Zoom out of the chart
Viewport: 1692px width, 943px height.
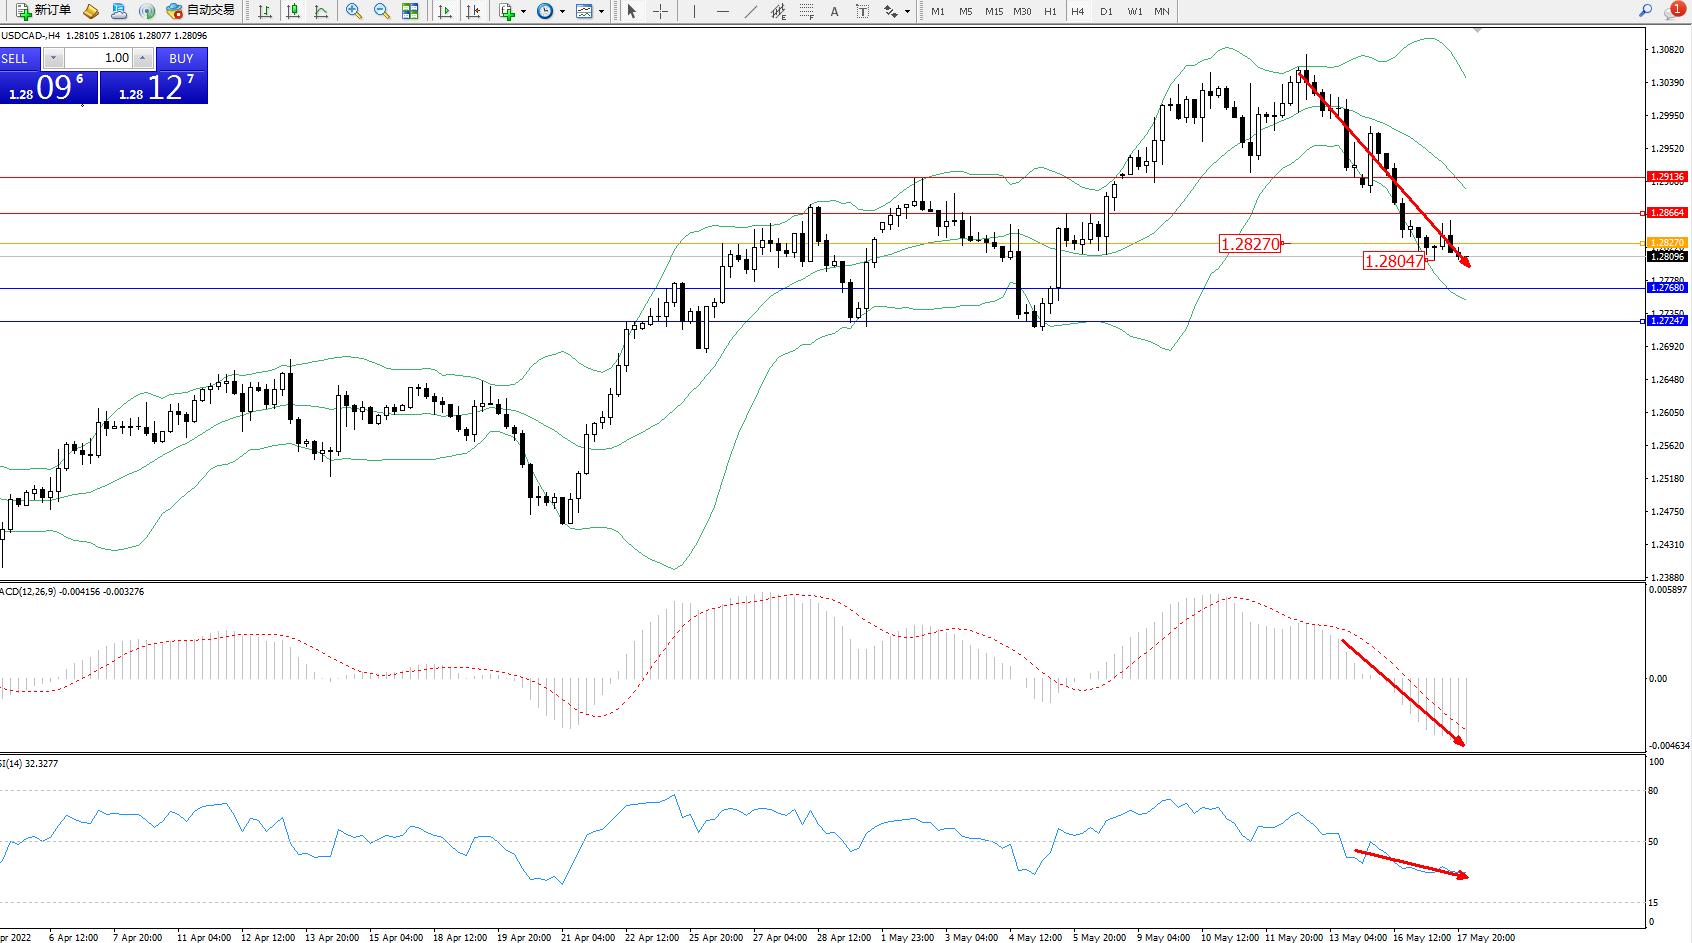pyautogui.click(x=382, y=11)
